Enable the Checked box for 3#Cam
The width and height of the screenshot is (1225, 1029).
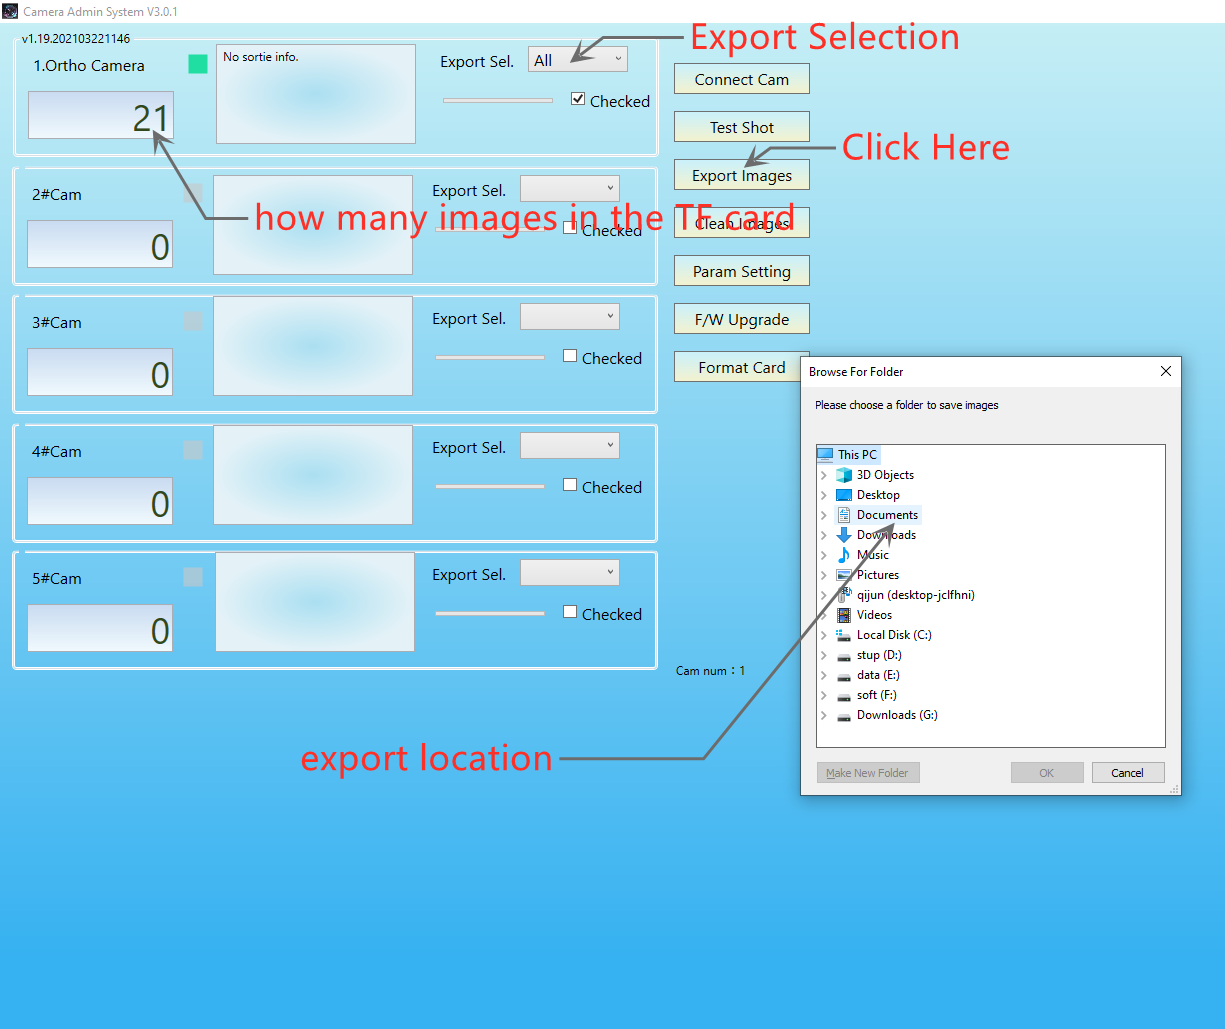[569, 357]
